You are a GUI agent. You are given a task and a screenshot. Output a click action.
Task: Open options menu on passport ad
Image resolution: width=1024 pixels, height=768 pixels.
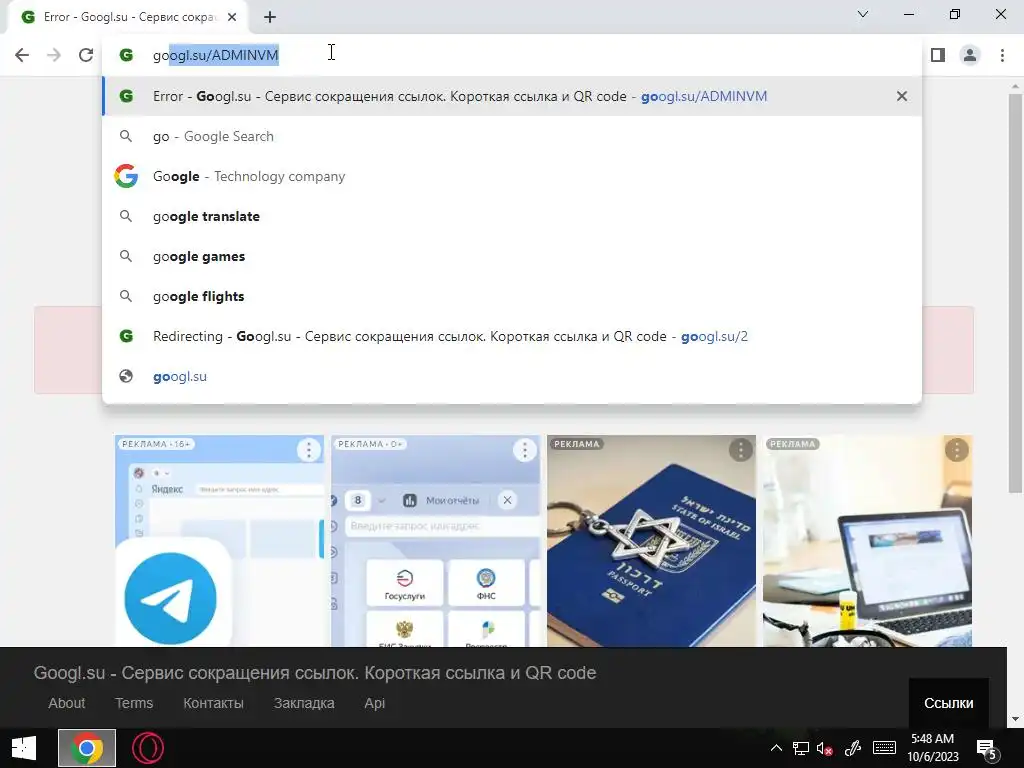click(741, 450)
